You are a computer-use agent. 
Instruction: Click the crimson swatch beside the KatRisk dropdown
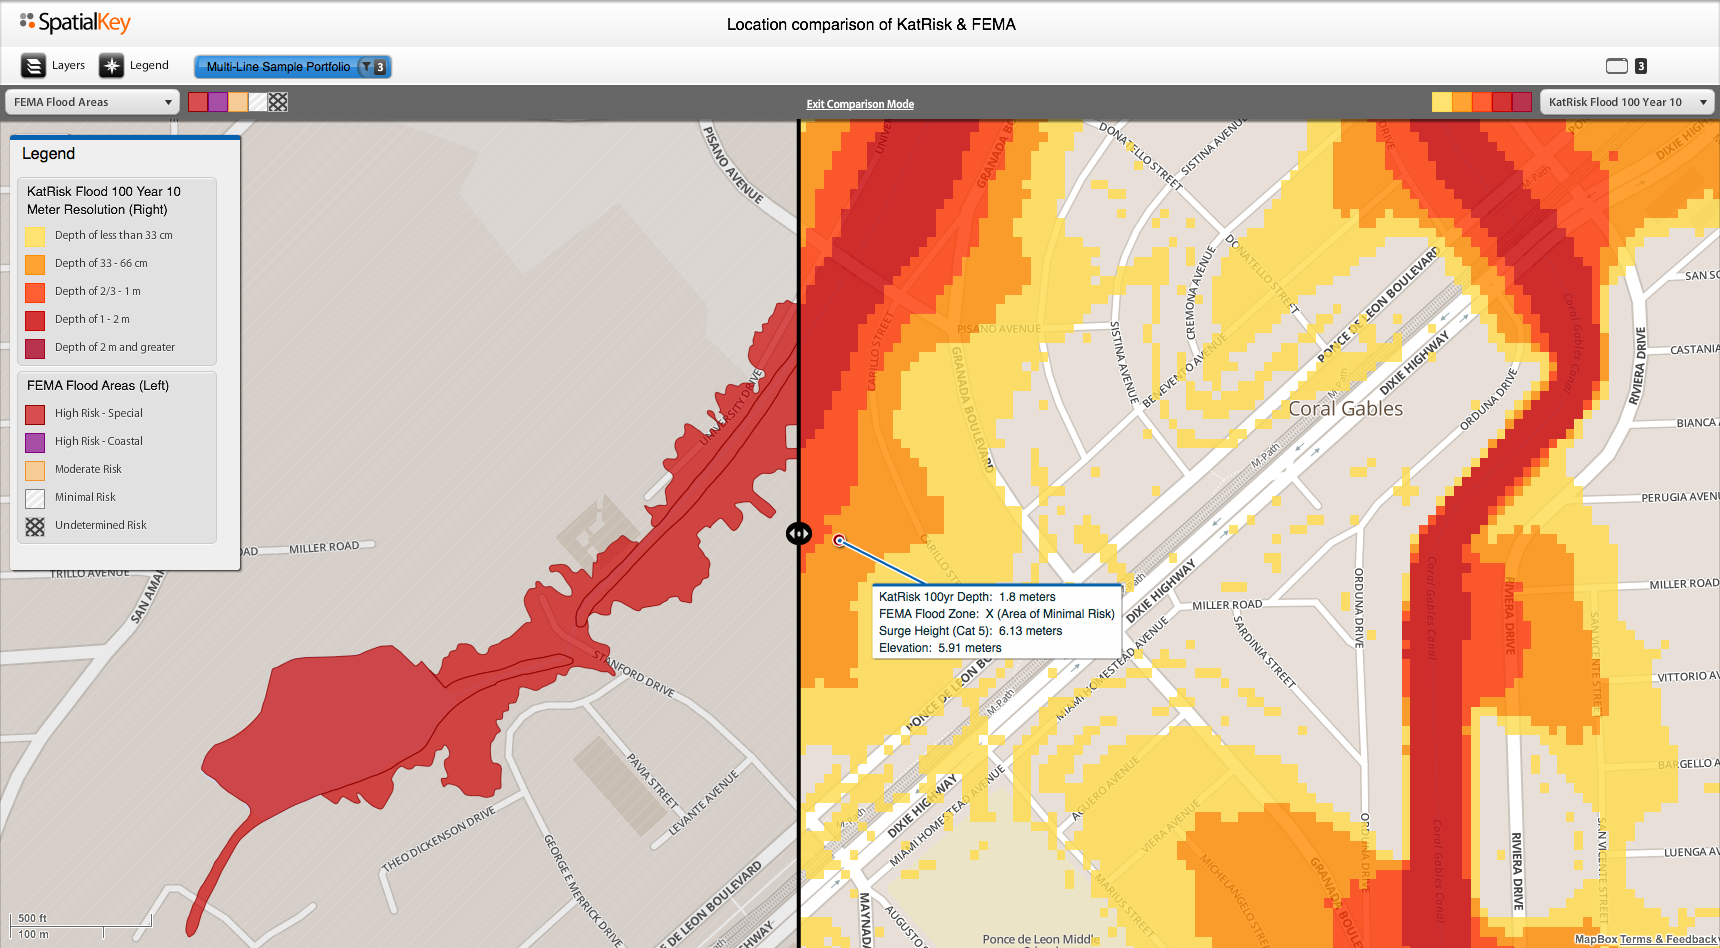(x=1522, y=102)
